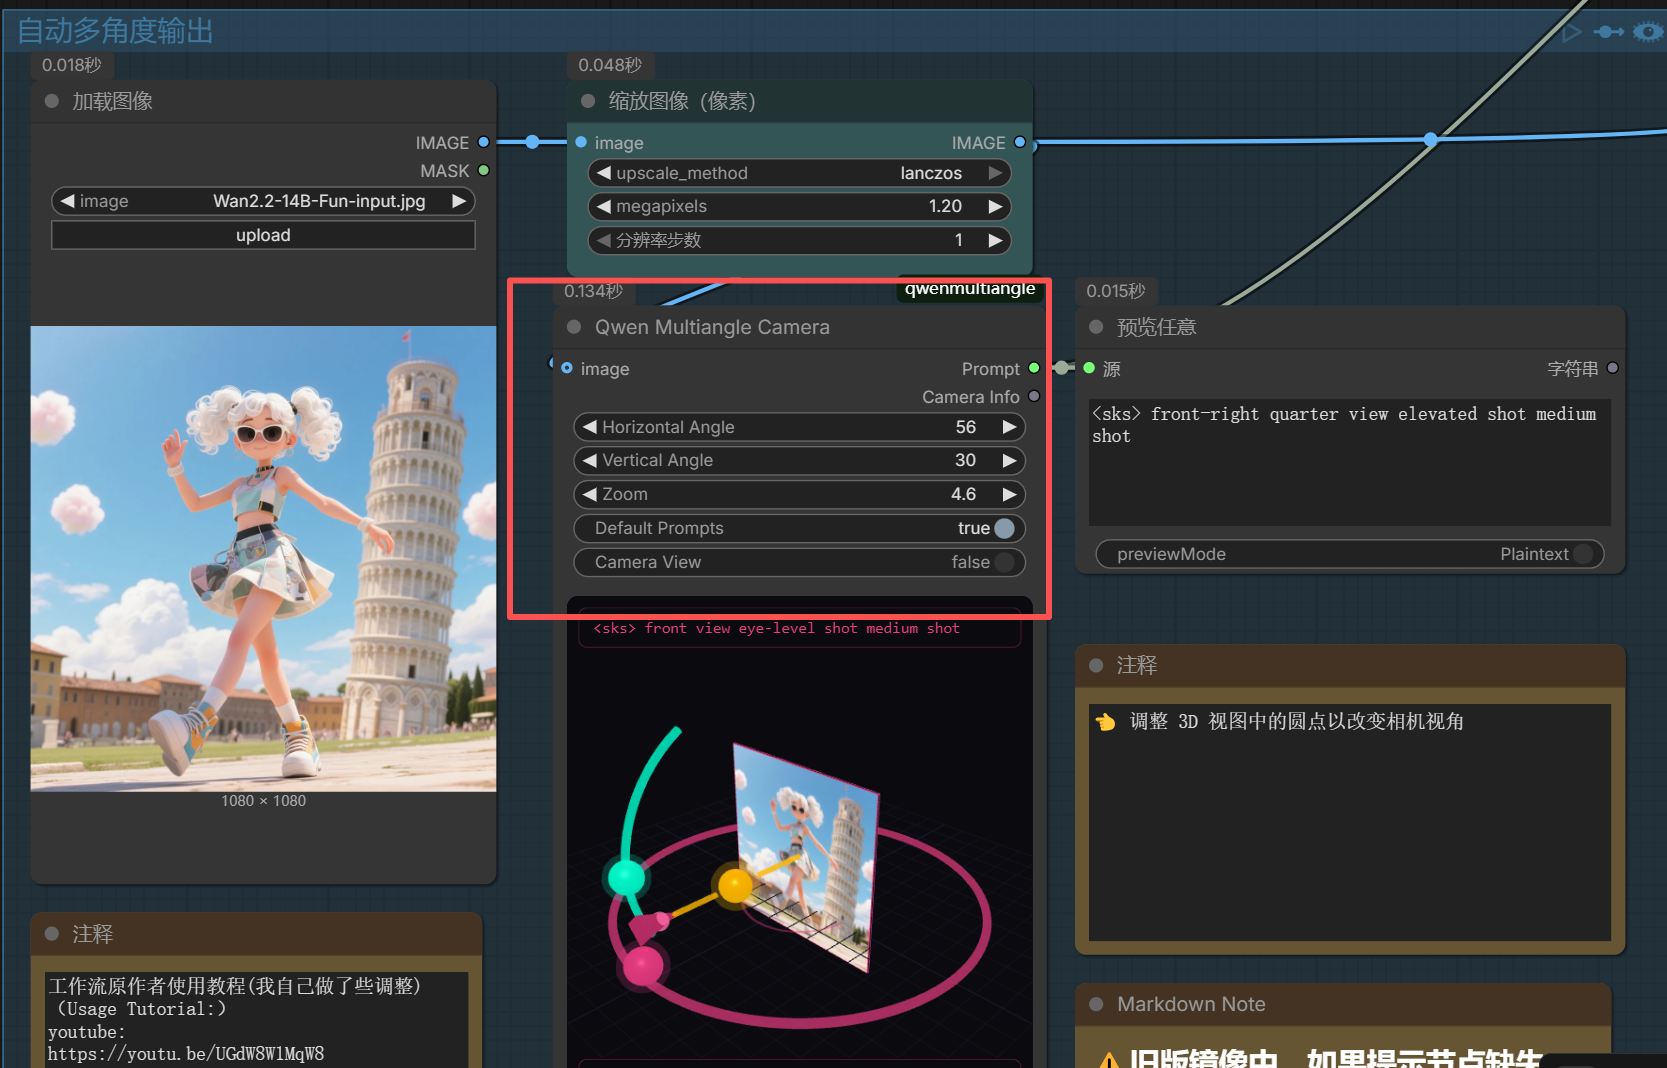Decrease Vertical Angle value
1667x1068 pixels.
pos(589,460)
